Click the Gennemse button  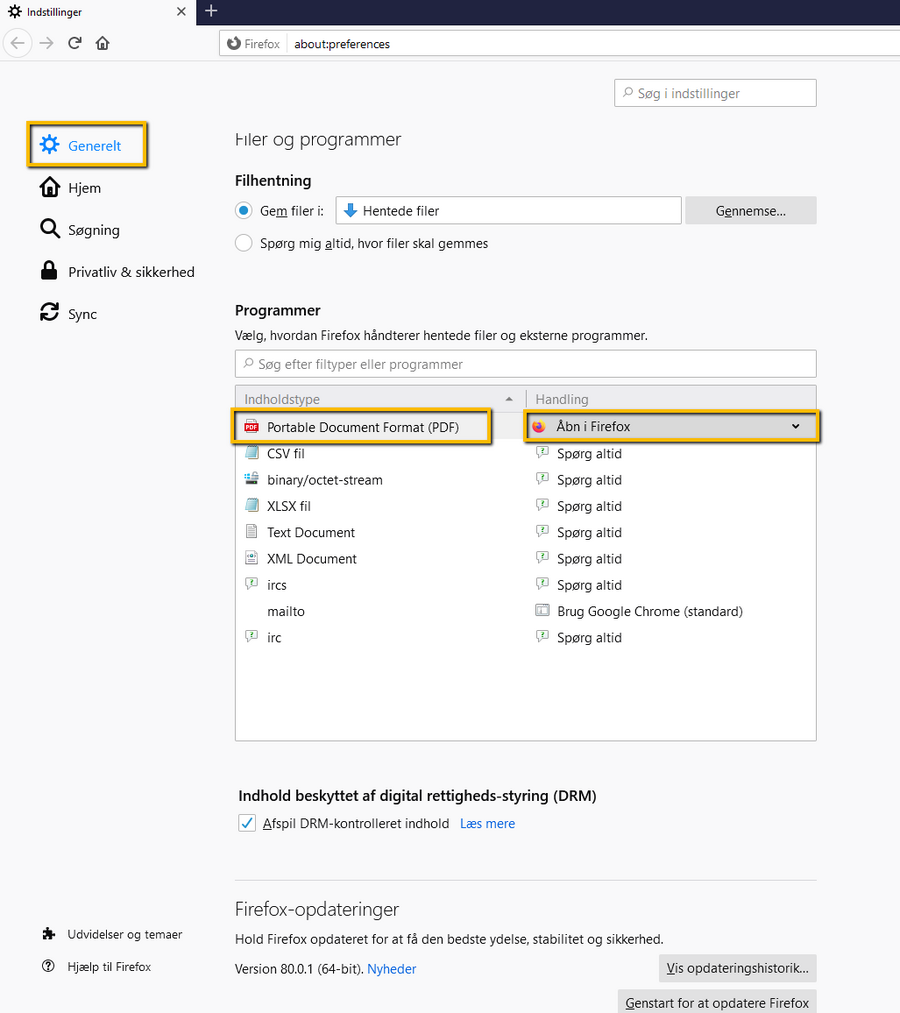coord(751,211)
